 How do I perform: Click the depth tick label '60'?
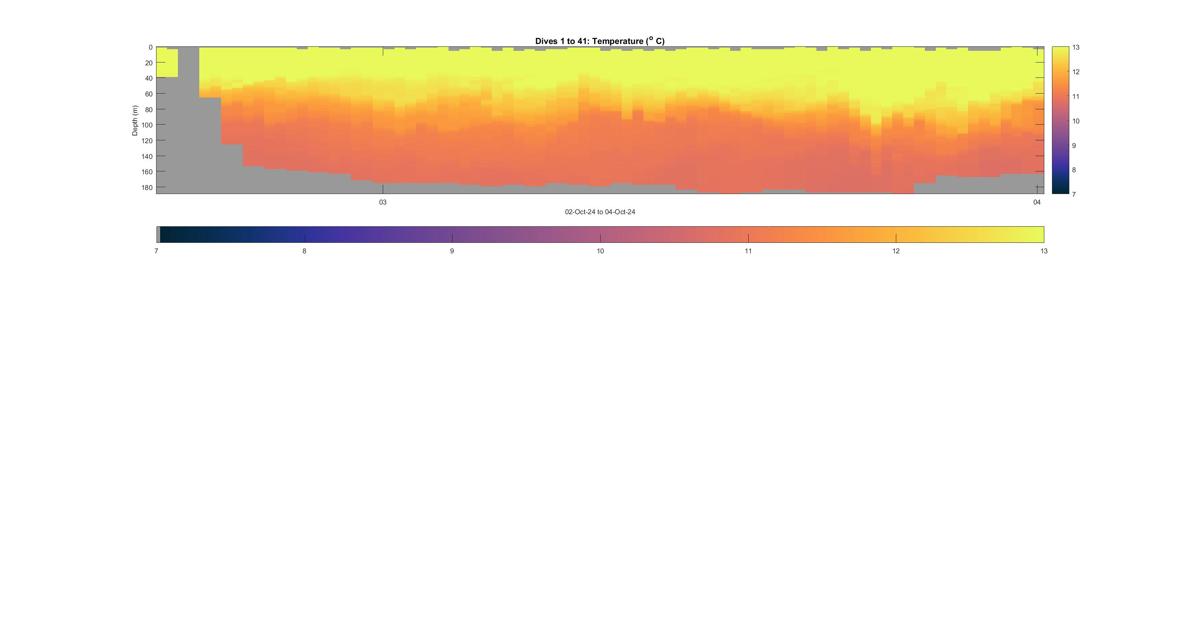[148, 94]
